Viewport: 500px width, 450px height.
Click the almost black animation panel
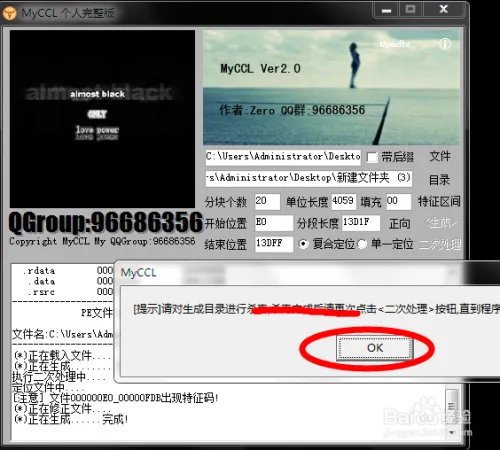102,119
